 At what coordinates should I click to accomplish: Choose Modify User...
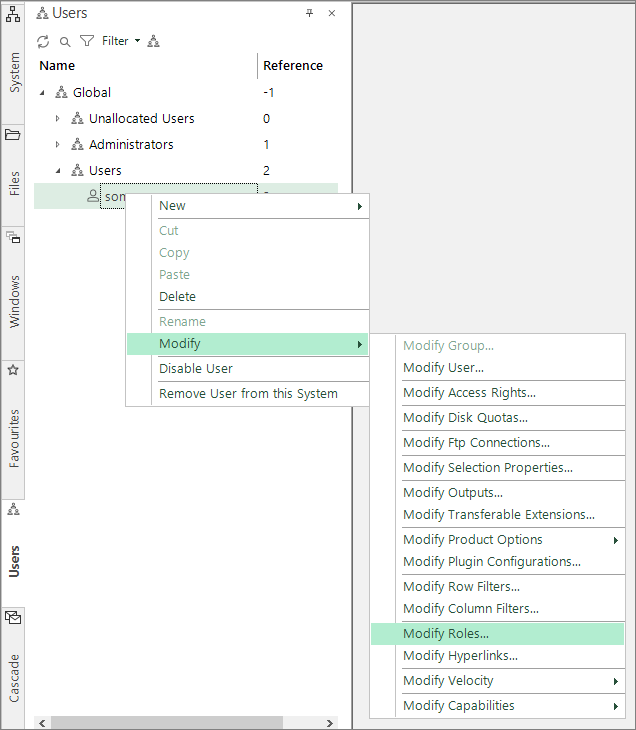[x=497, y=368]
